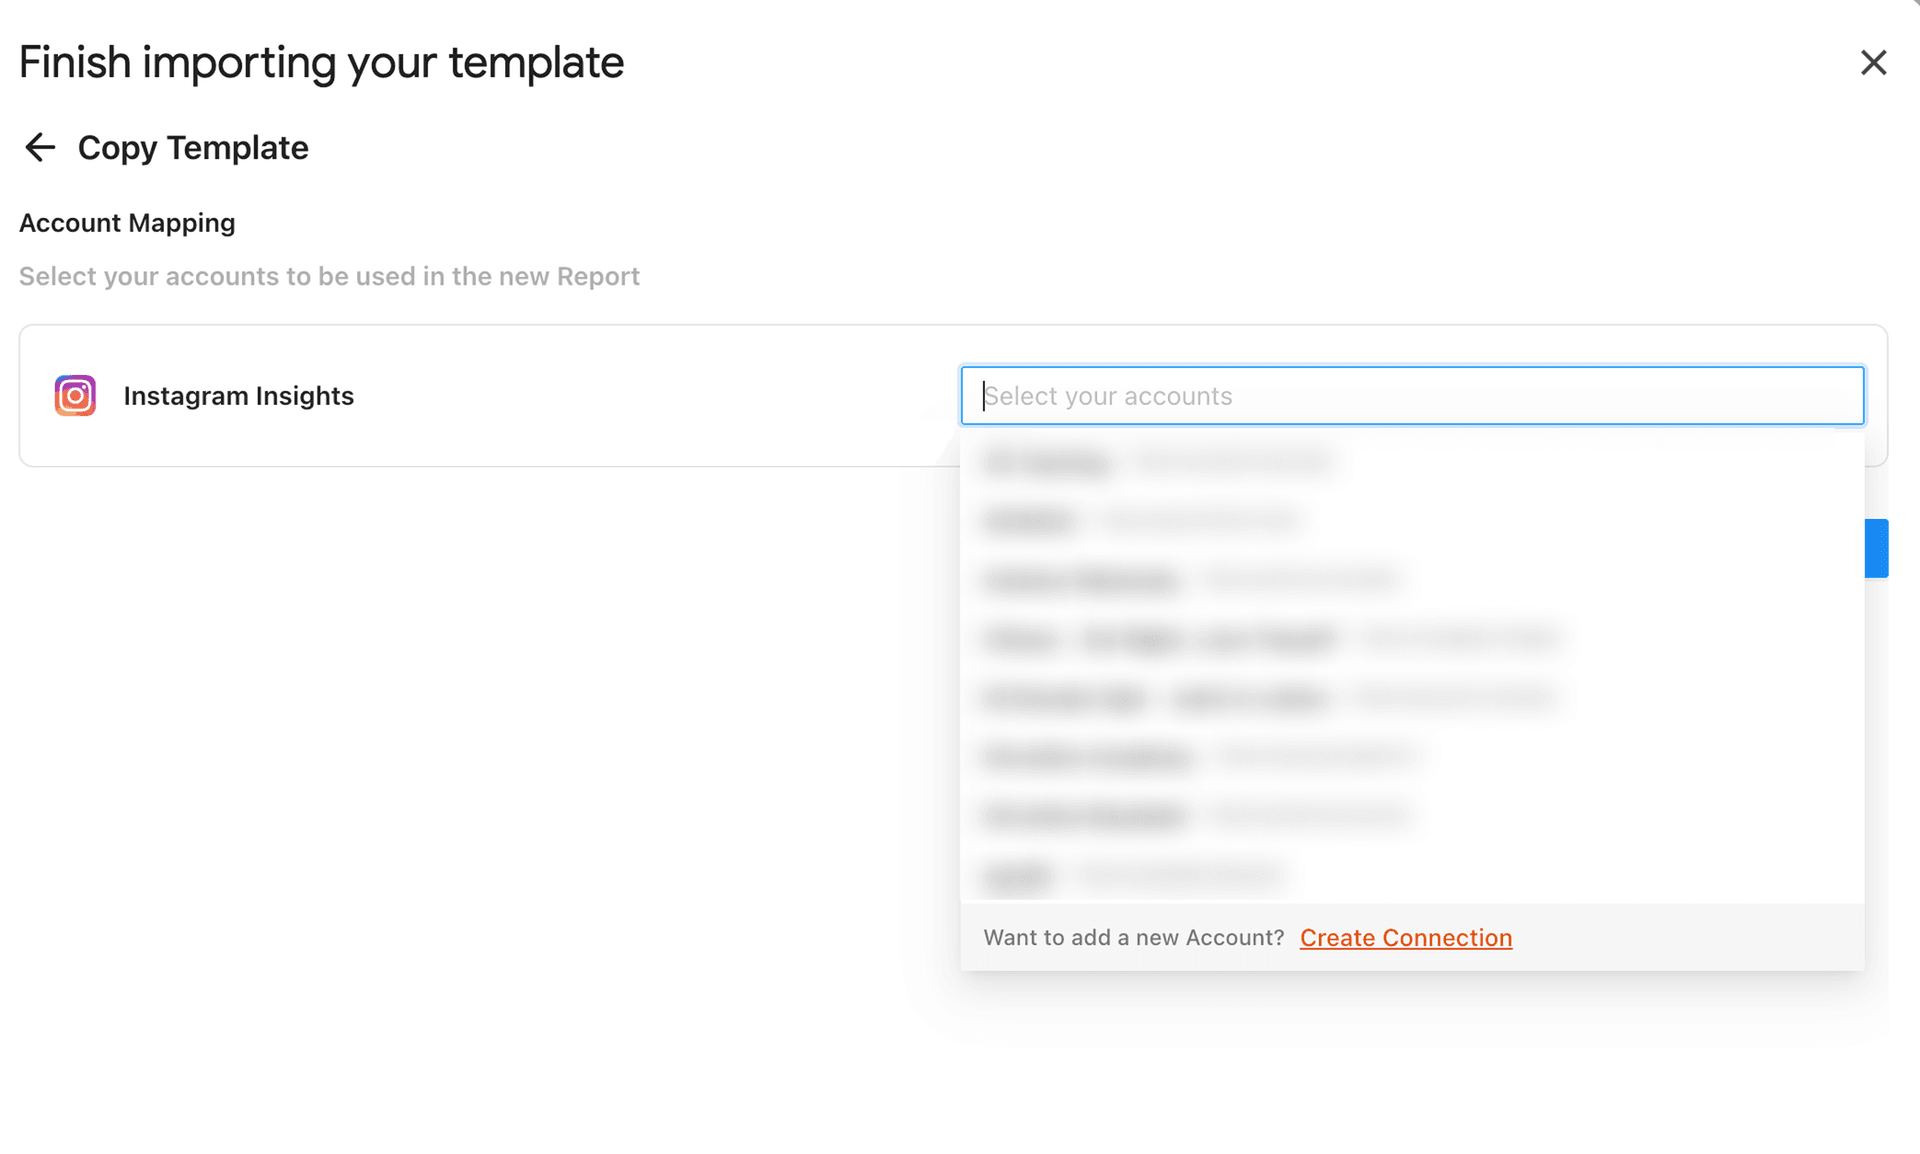
Task: Click the Copy Template heading
Action: tap(193, 148)
